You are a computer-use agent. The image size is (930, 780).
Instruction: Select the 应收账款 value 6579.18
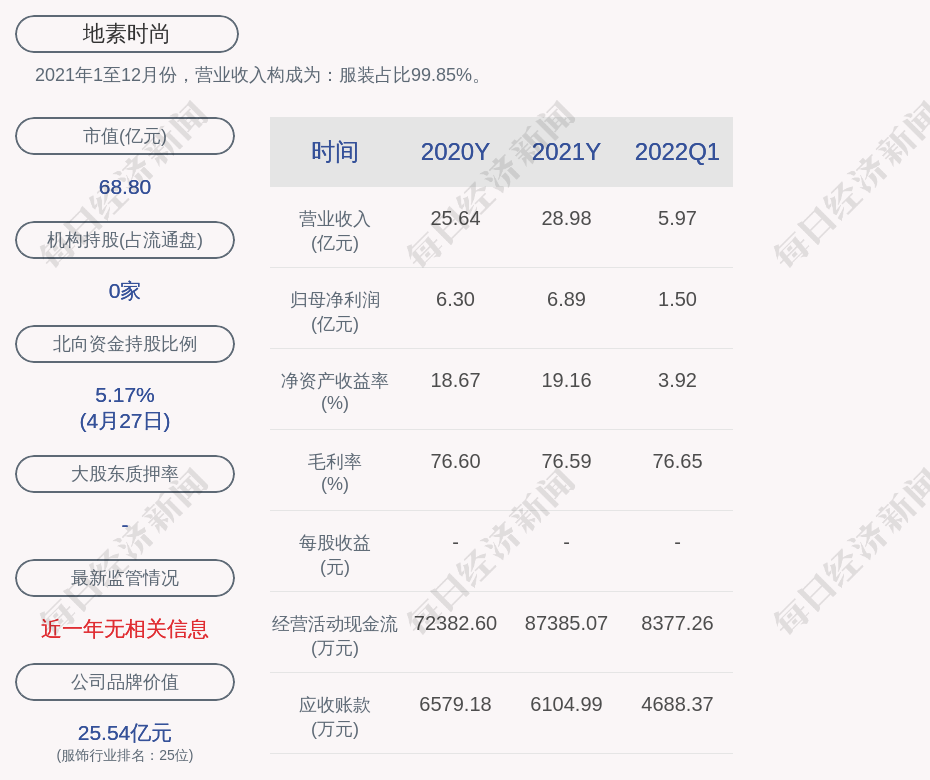coord(455,704)
